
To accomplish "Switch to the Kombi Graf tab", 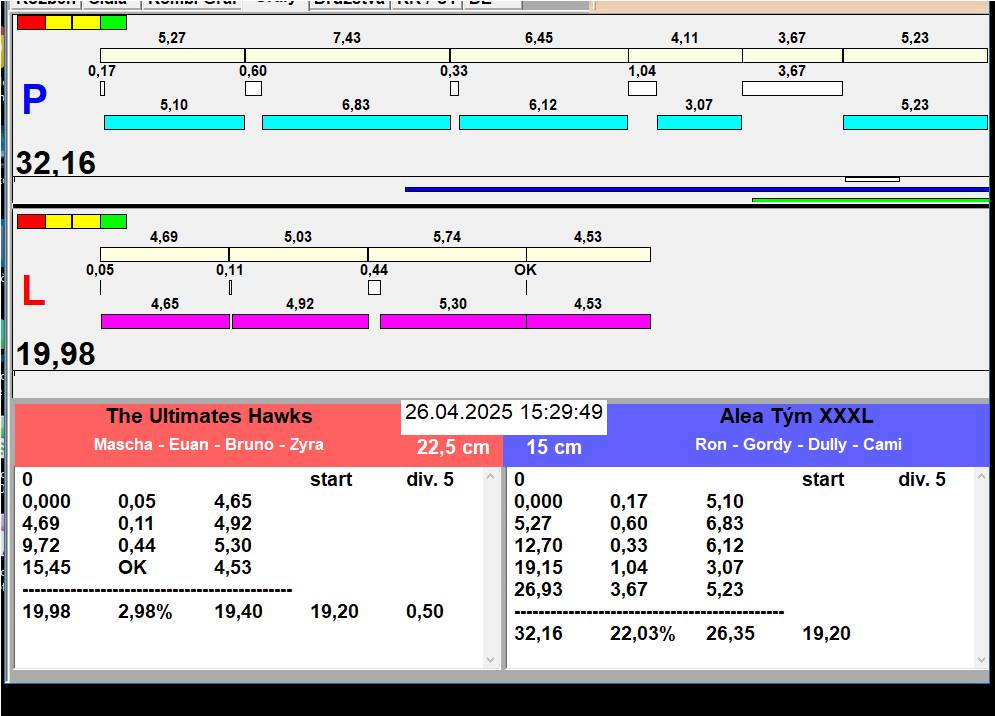I will click(192, 3).
